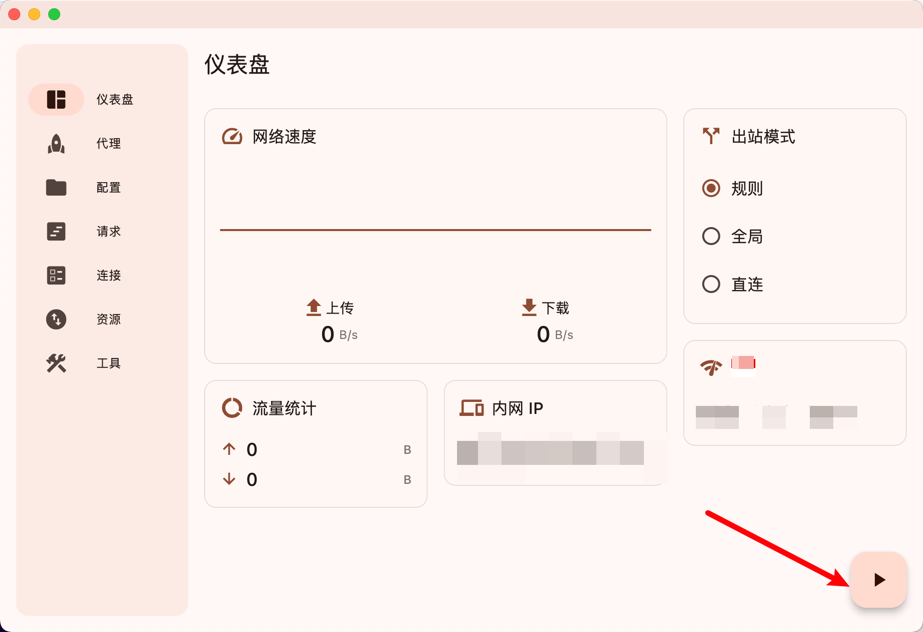Click the 内网 IP devices icon
Screen dimensions: 923x632
click(471, 408)
